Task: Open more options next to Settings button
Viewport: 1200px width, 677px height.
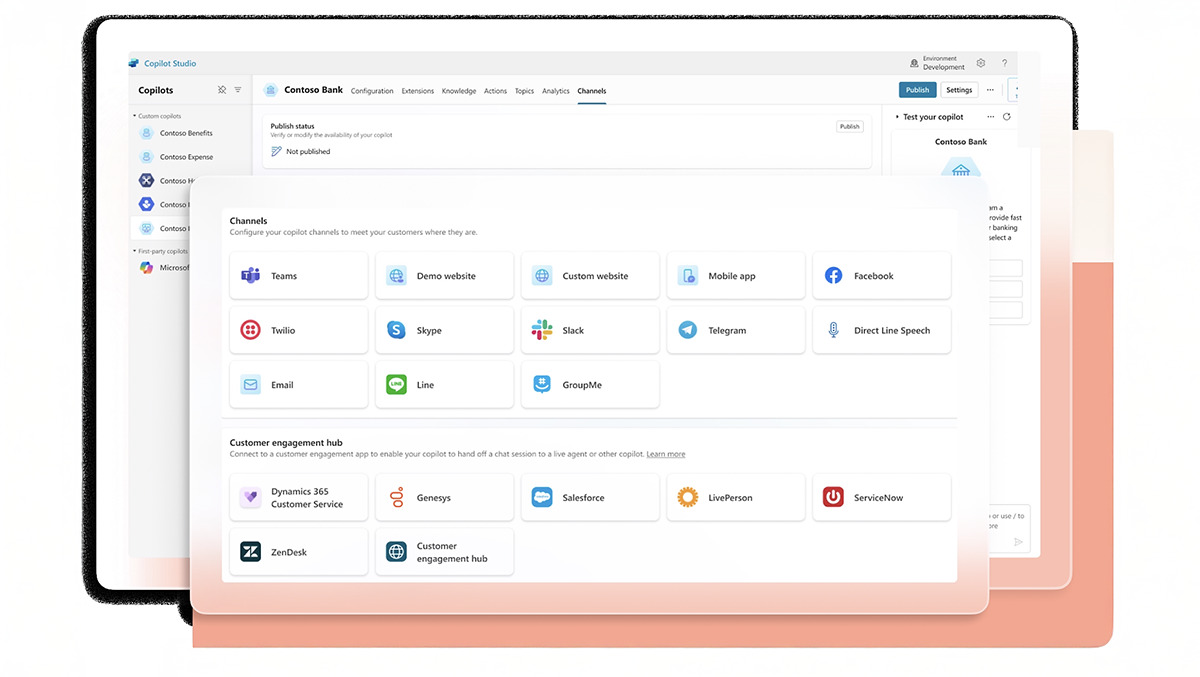Action: pyautogui.click(x=991, y=90)
